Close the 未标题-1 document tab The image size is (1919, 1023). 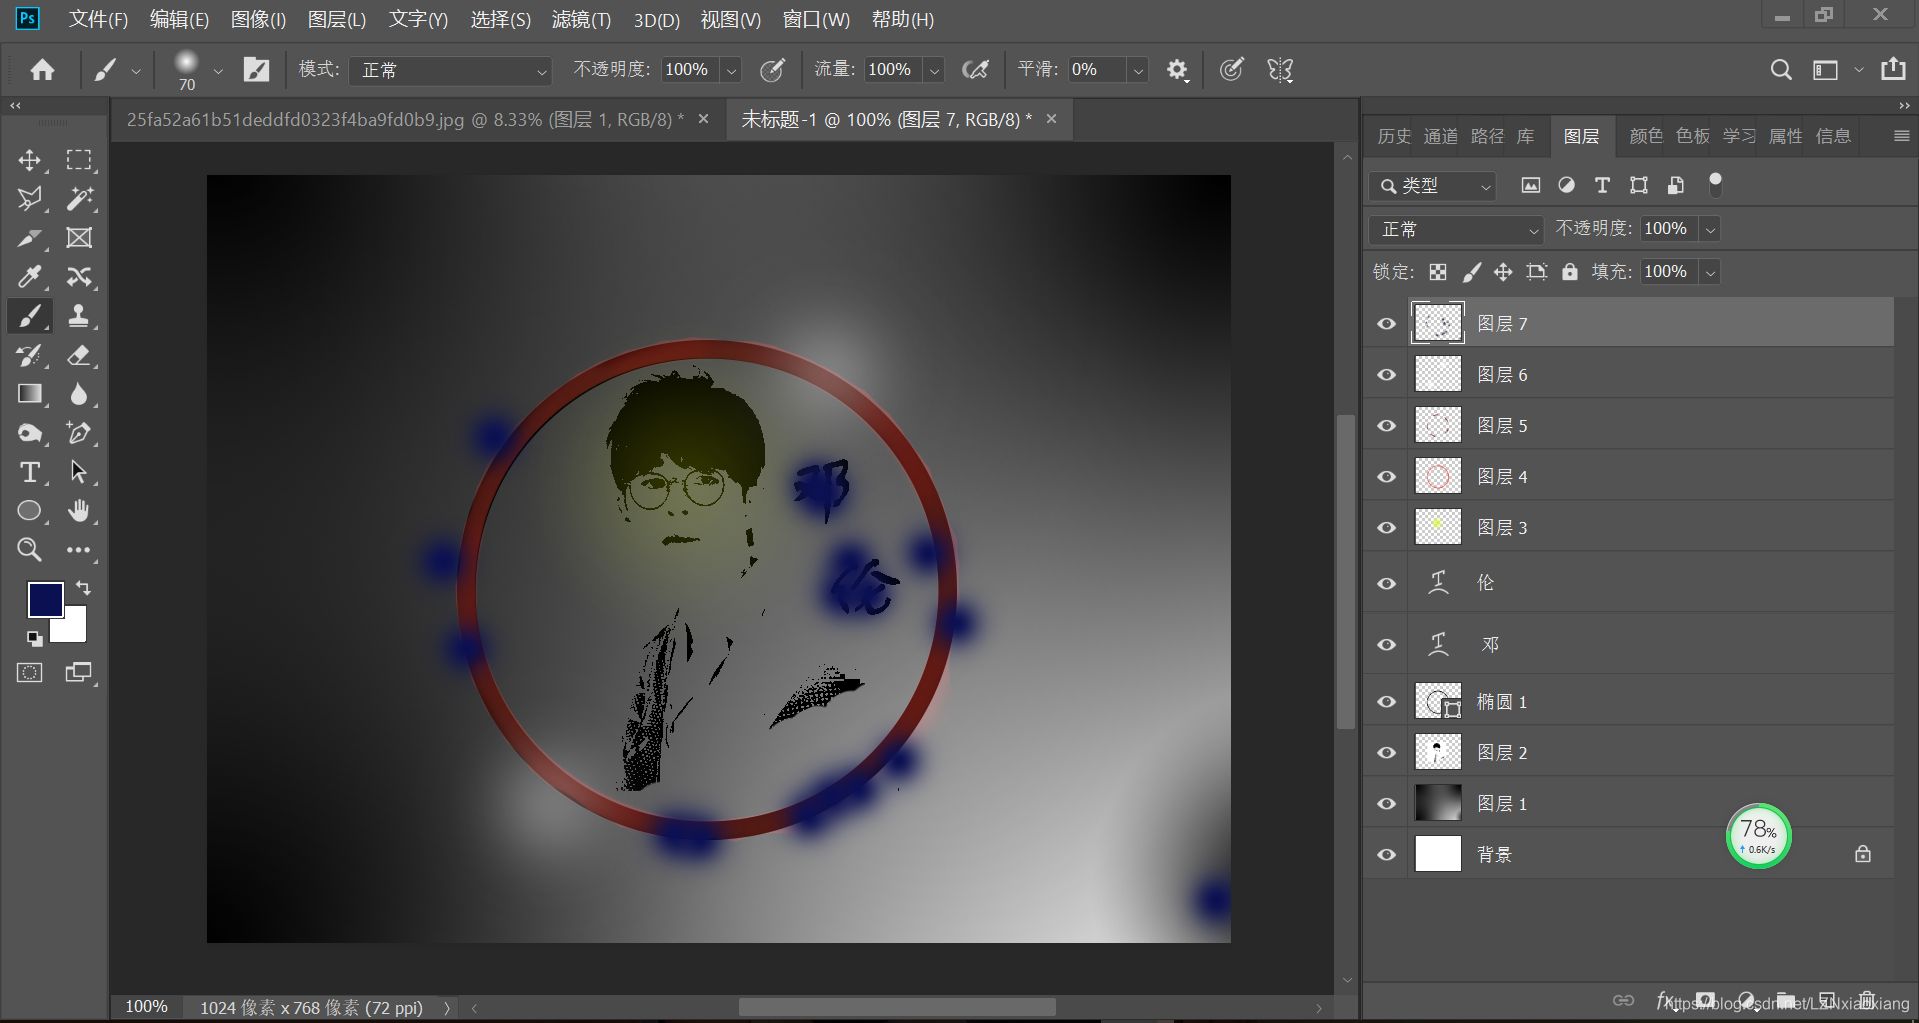[x=1051, y=119]
